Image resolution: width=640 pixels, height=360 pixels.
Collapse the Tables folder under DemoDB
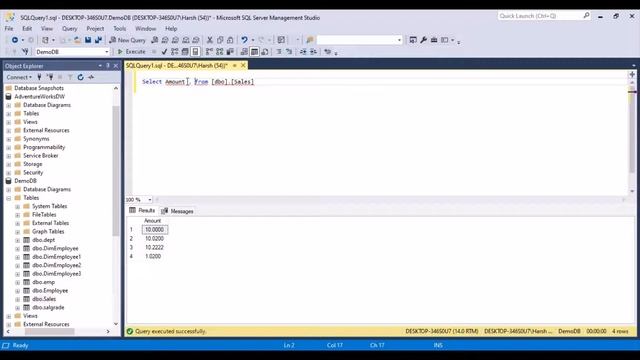pos(9,198)
